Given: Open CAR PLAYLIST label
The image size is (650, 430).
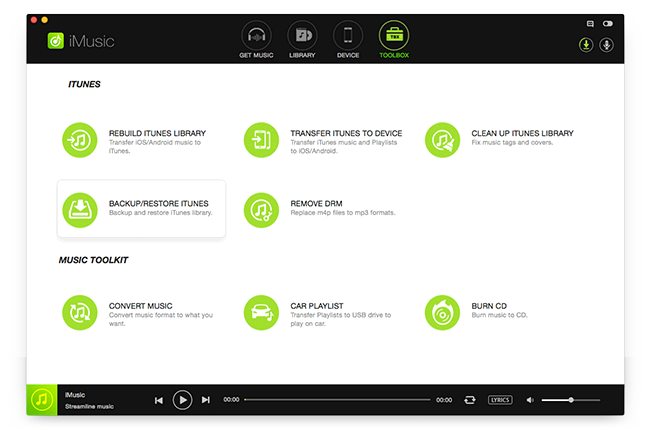Looking at the screenshot, I should pos(317,306).
